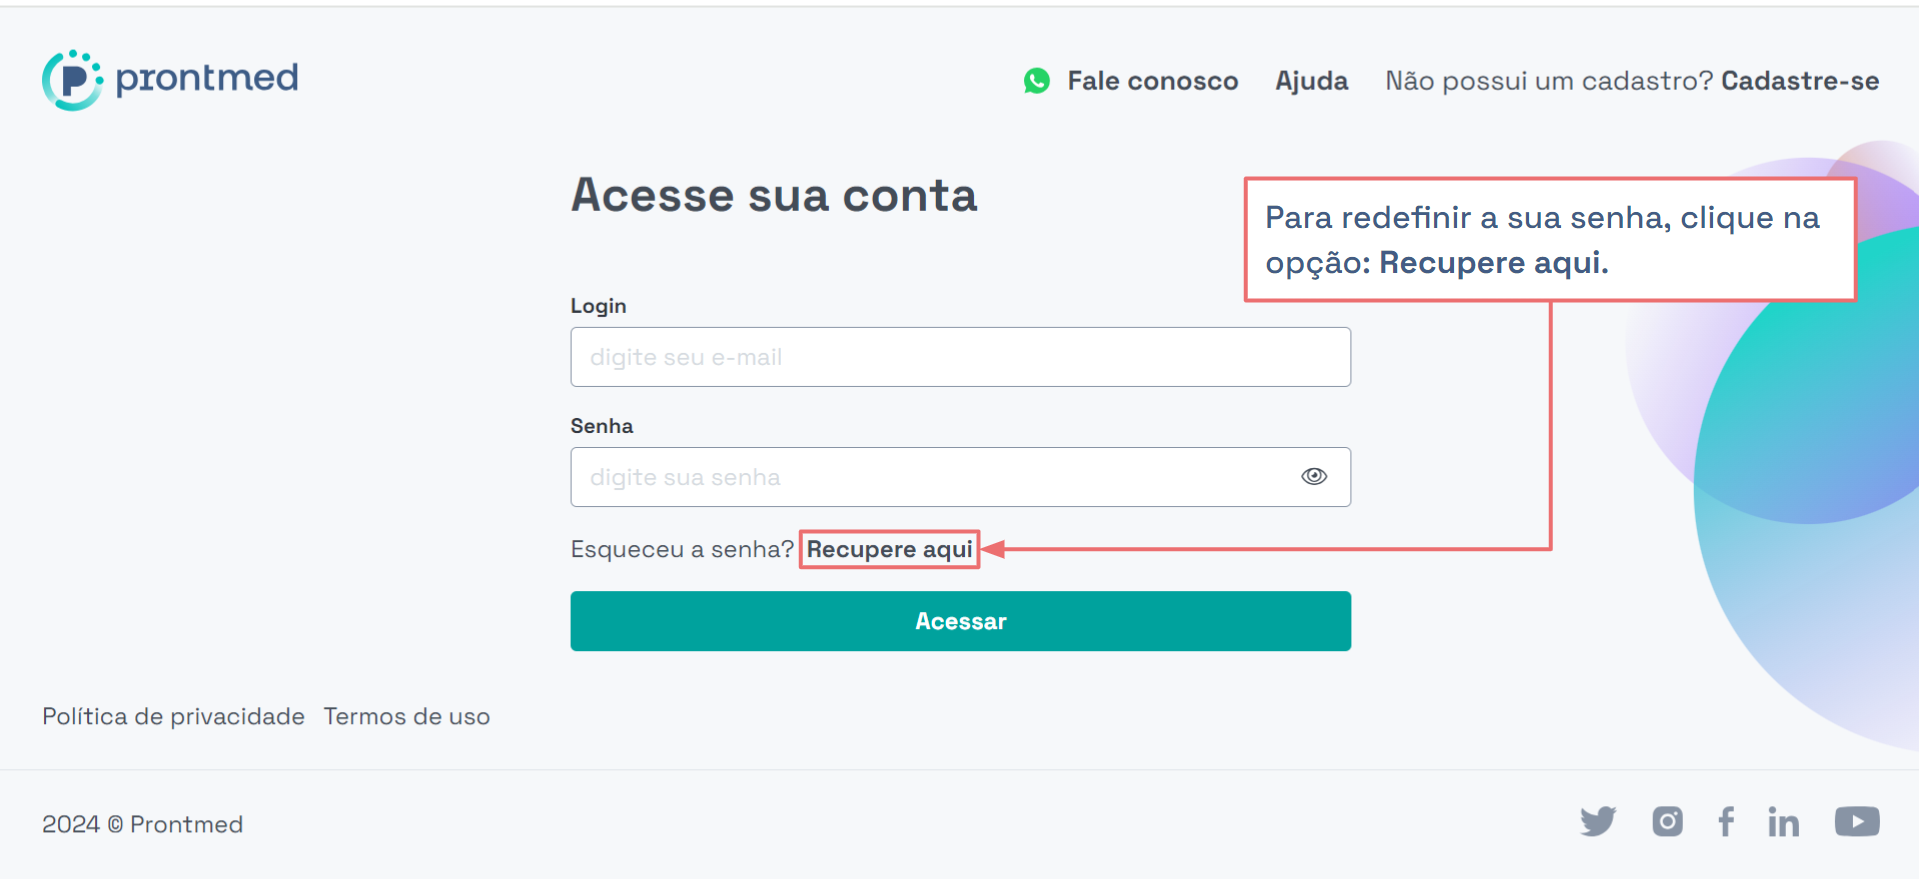Screen dimensions: 1919x879
Task: Open Prontmed's Instagram page
Action: point(1667,822)
